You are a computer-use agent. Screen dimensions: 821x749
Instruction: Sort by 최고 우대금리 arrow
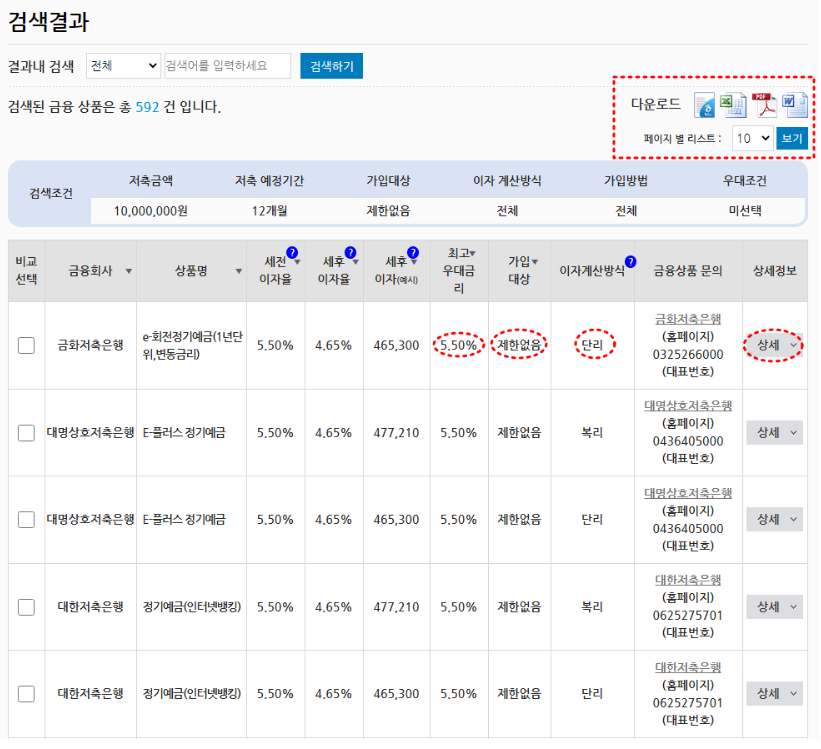pos(472,254)
